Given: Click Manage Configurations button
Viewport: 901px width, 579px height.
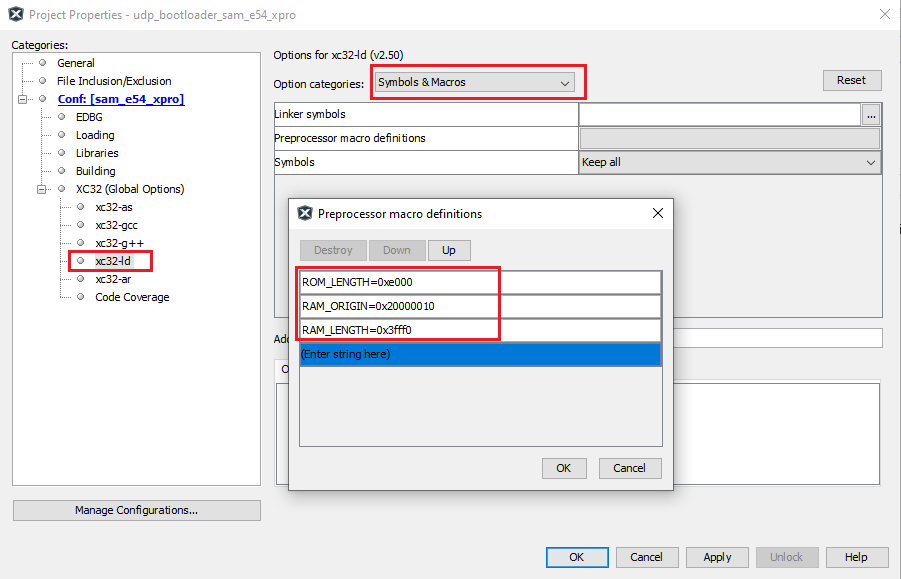Looking at the screenshot, I should [x=136, y=510].
